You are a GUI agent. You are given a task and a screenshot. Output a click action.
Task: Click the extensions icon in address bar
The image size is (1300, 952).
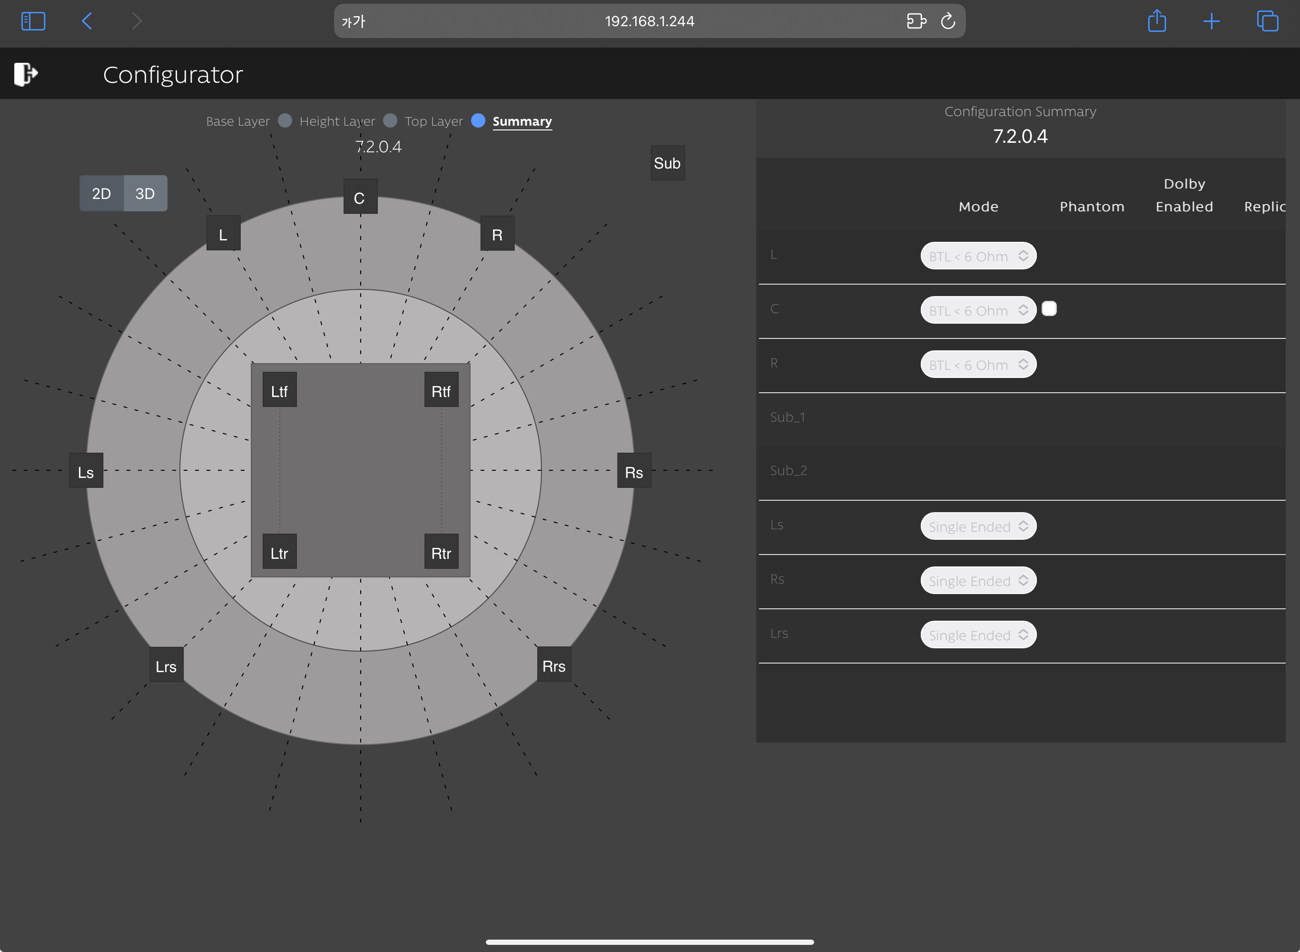tap(915, 21)
